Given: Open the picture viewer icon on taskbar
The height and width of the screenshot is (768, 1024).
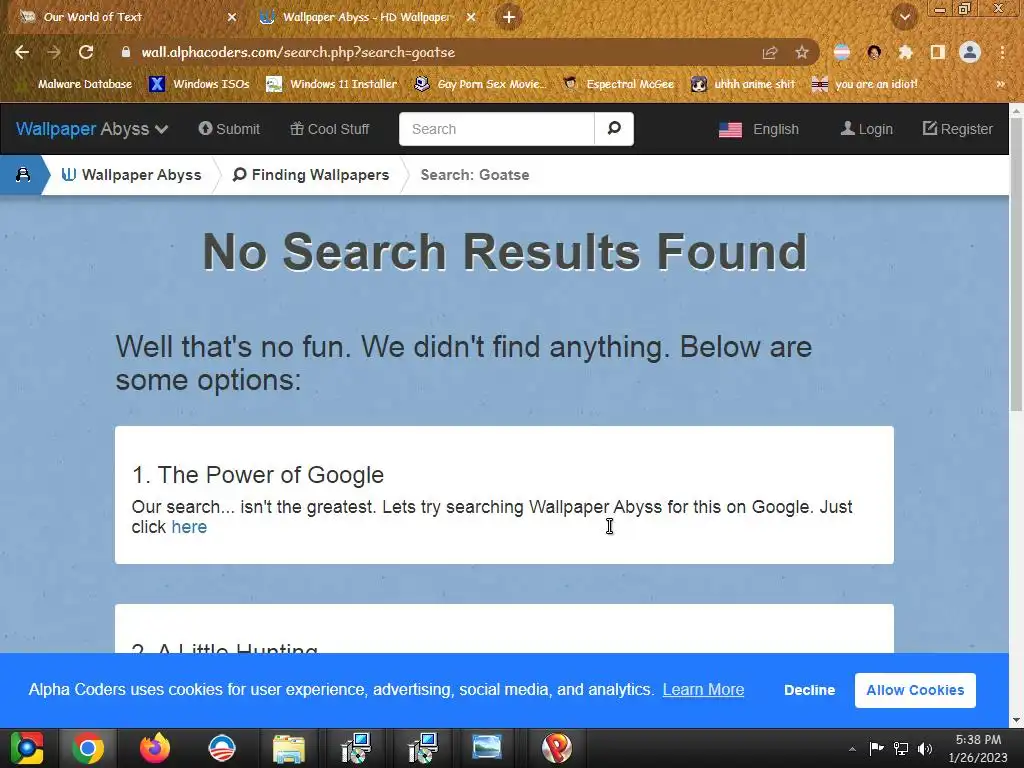Looking at the screenshot, I should click(x=487, y=748).
